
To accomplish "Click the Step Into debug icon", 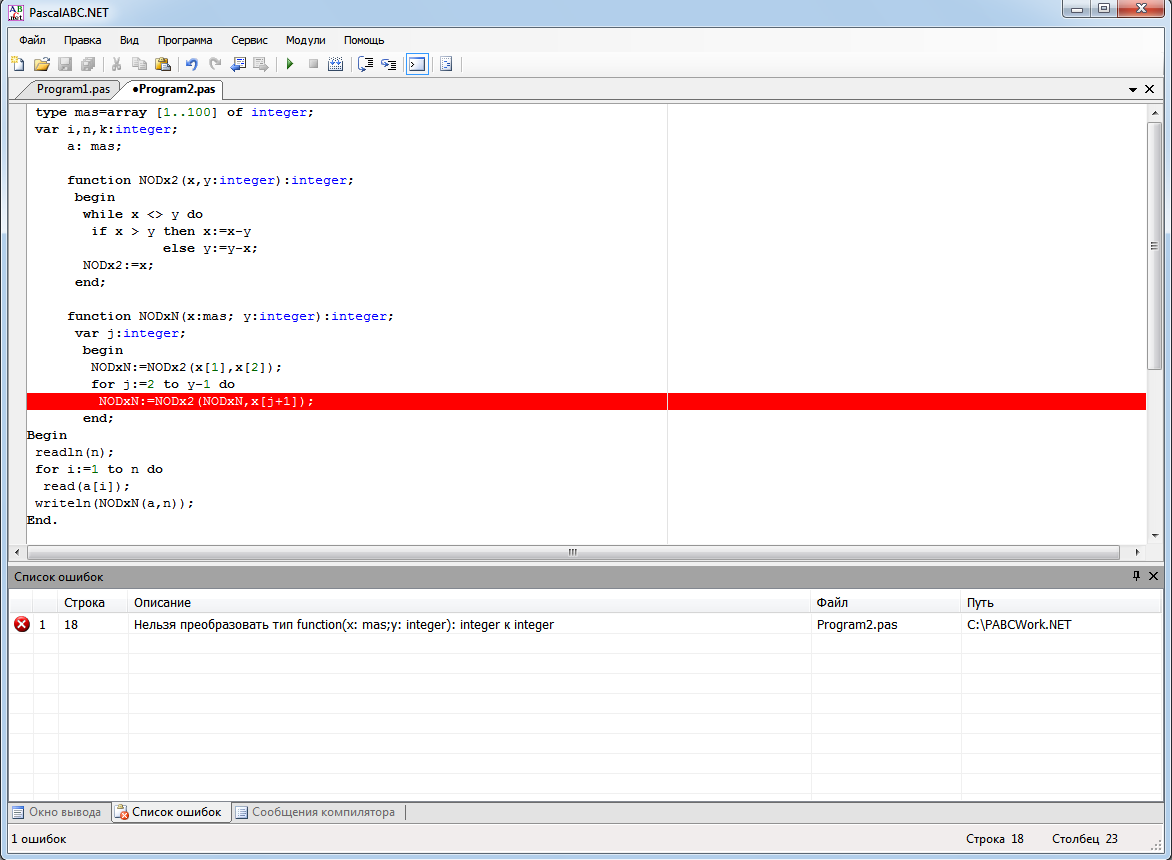I will (388, 64).
